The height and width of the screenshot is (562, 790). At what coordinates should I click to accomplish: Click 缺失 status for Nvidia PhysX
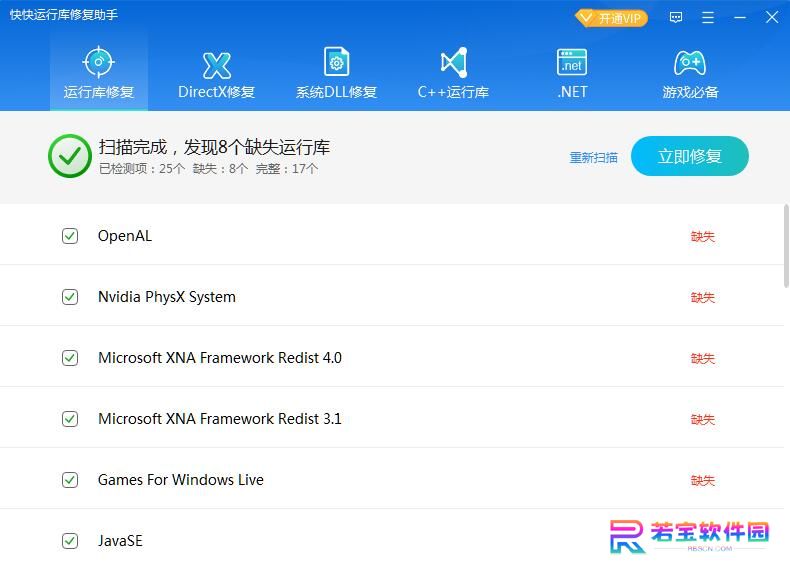tap(703, 297)
